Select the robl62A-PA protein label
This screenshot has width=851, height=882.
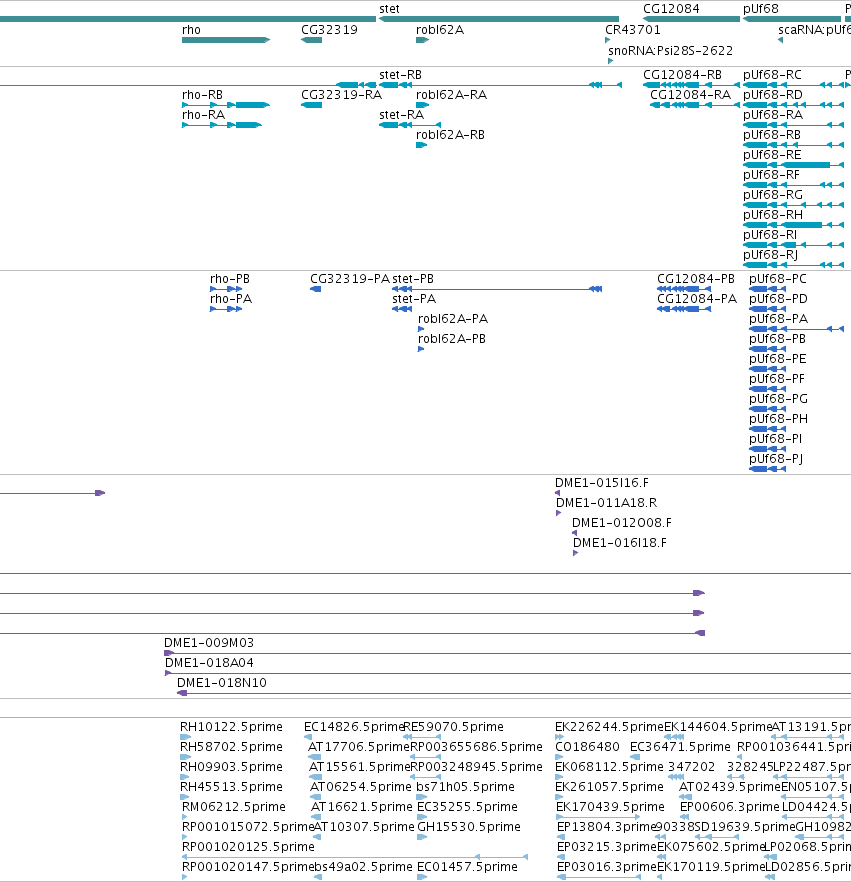(x=453, y=319)
